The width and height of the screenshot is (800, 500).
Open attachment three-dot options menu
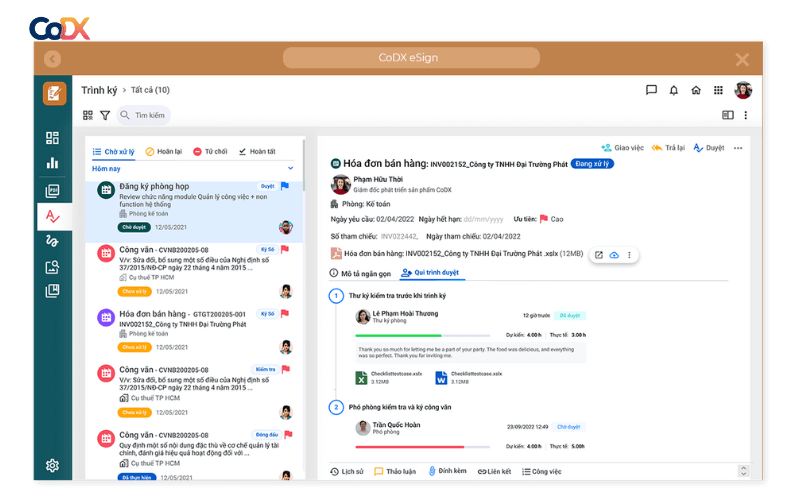(629, 255)
